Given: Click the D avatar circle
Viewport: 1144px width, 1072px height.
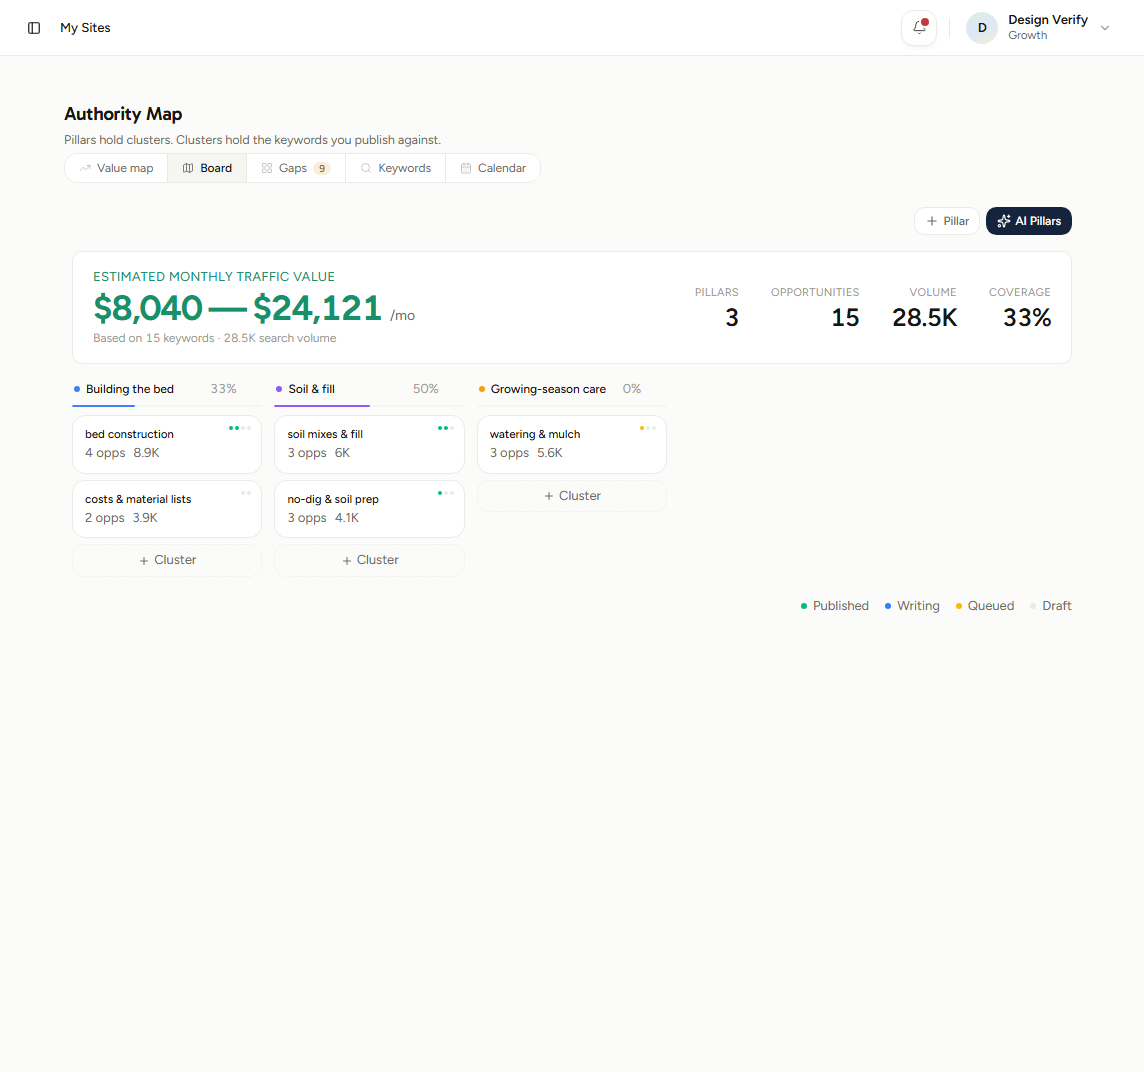Looking at the screenshot, I should (981, 28).
